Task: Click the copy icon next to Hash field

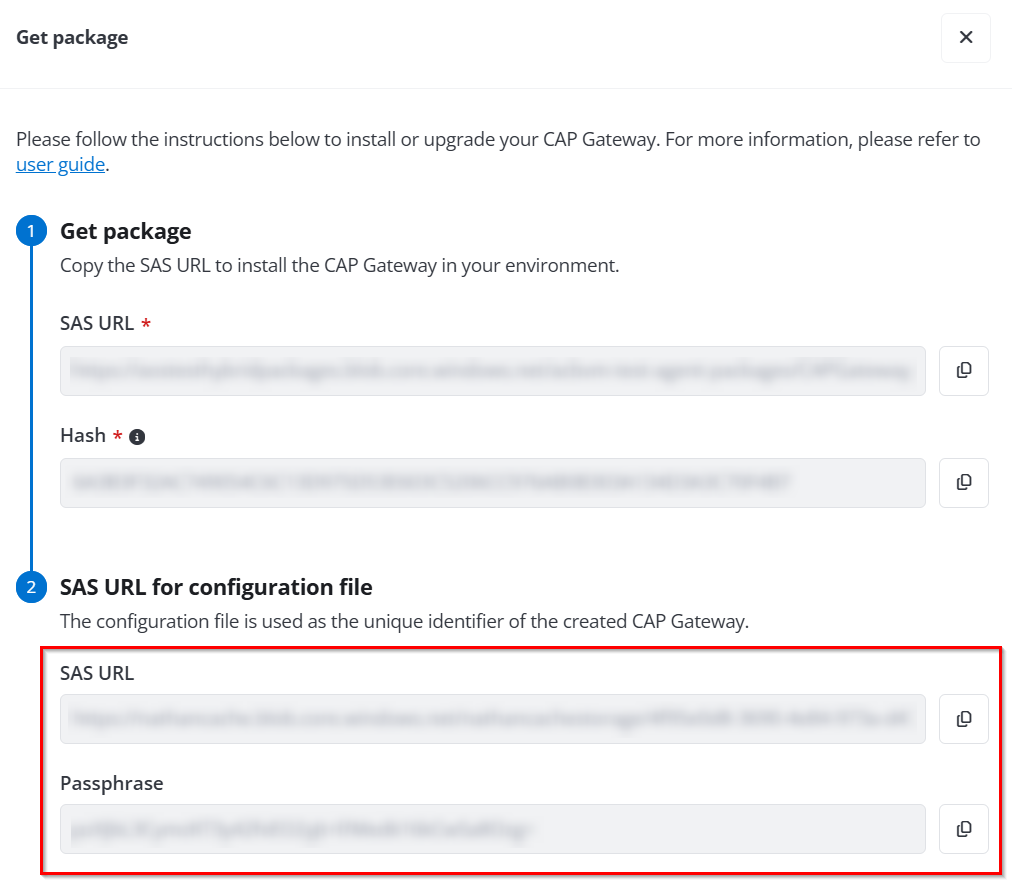Action: click(963, 482)
